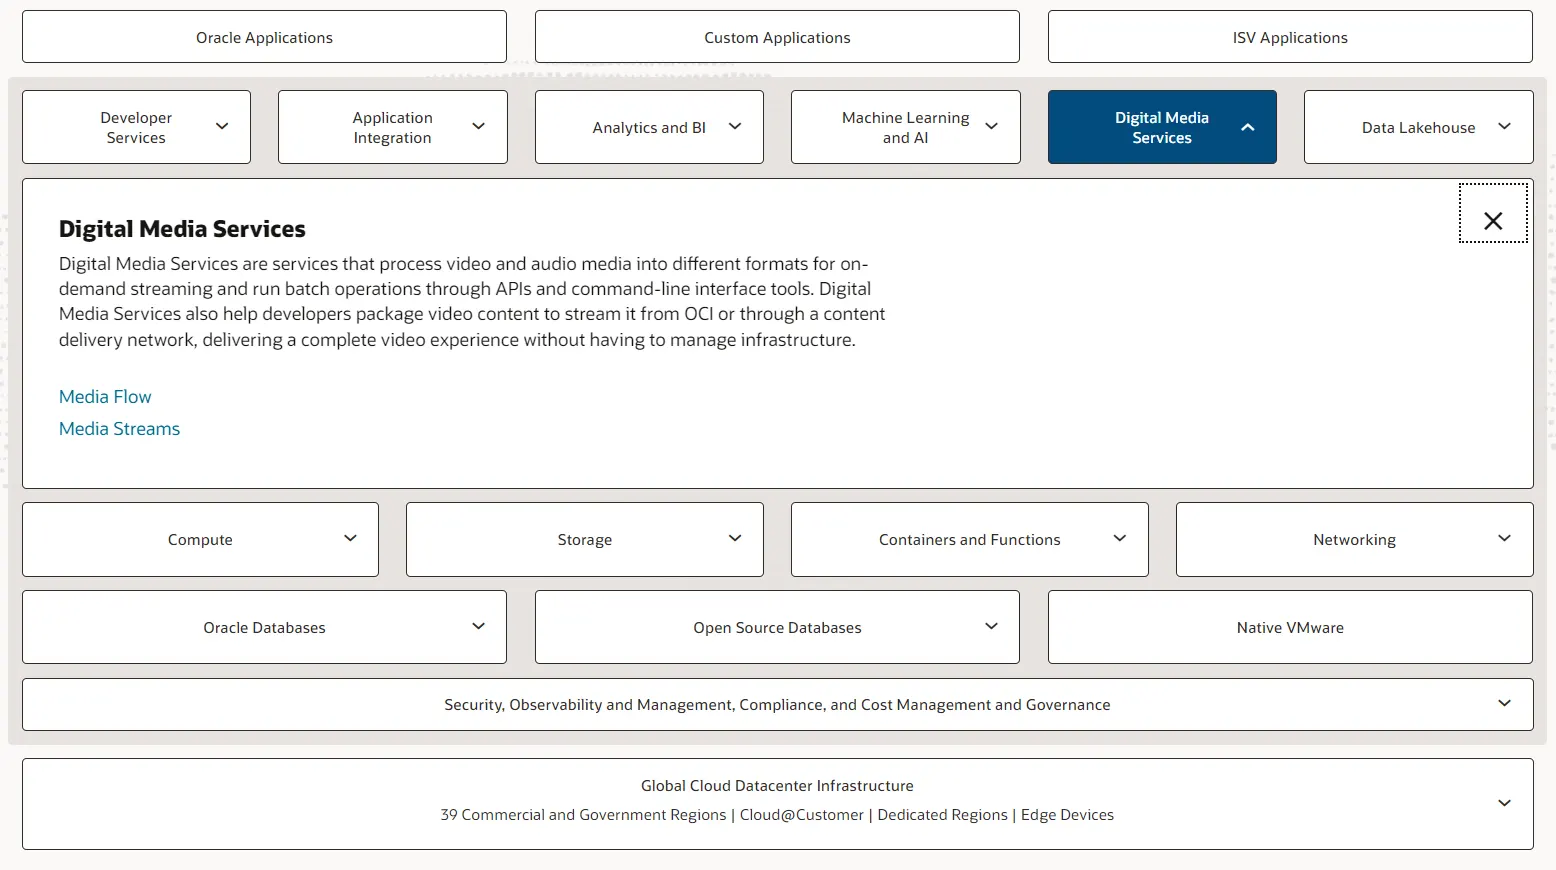Collapse the Digital Media Services chevron
The height and width of the screenshot is (870, 1556).
(x=1247, y=127)
